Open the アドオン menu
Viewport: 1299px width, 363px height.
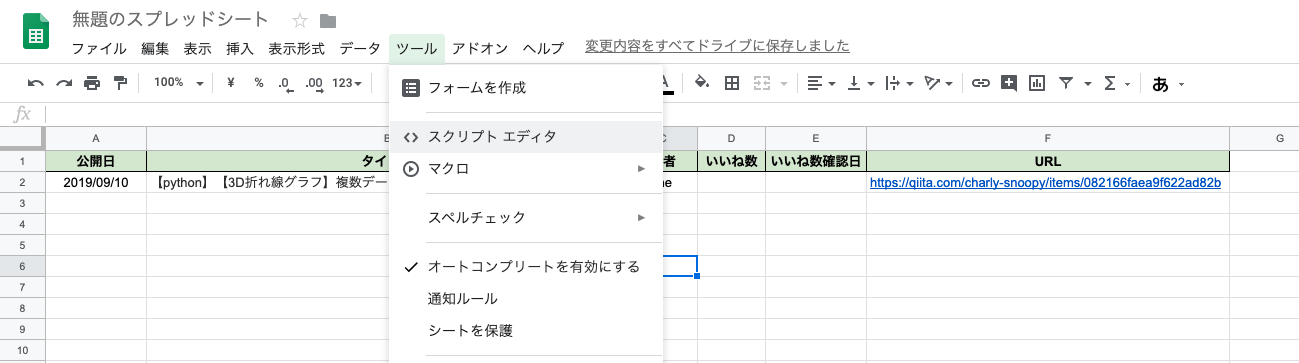click(480, 48)
